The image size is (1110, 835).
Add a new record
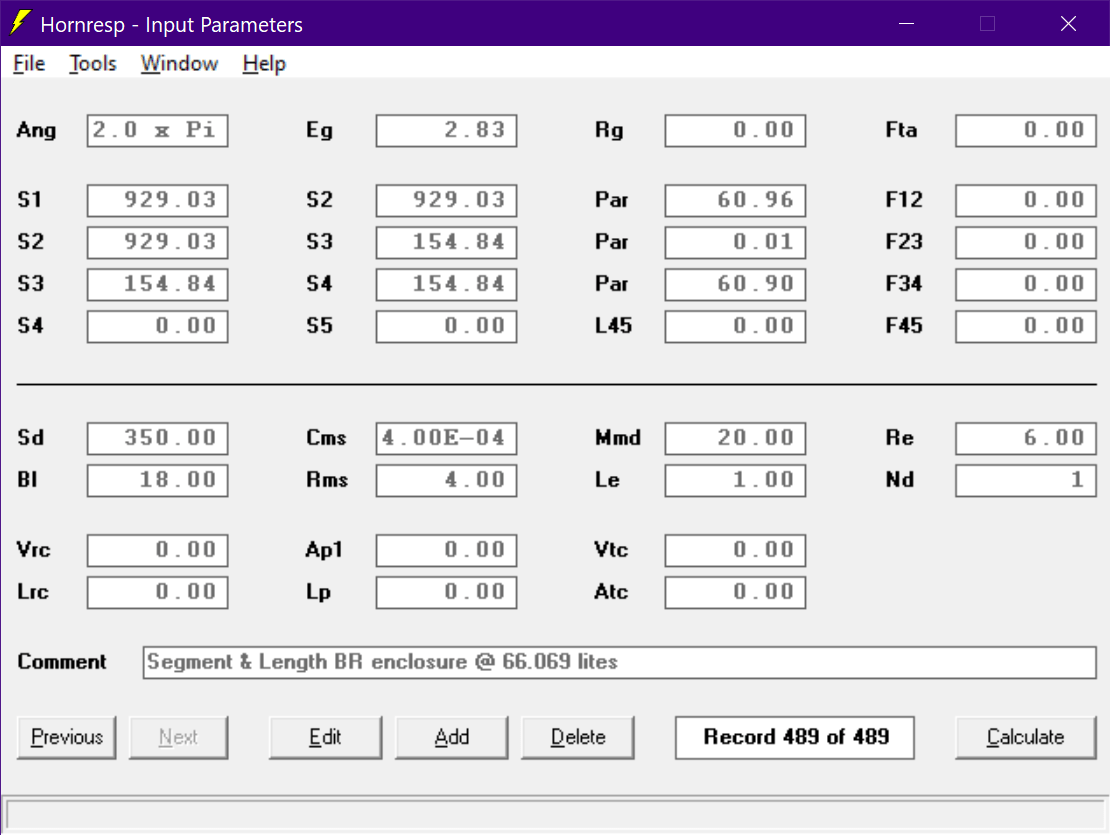[x=452, y=737]
